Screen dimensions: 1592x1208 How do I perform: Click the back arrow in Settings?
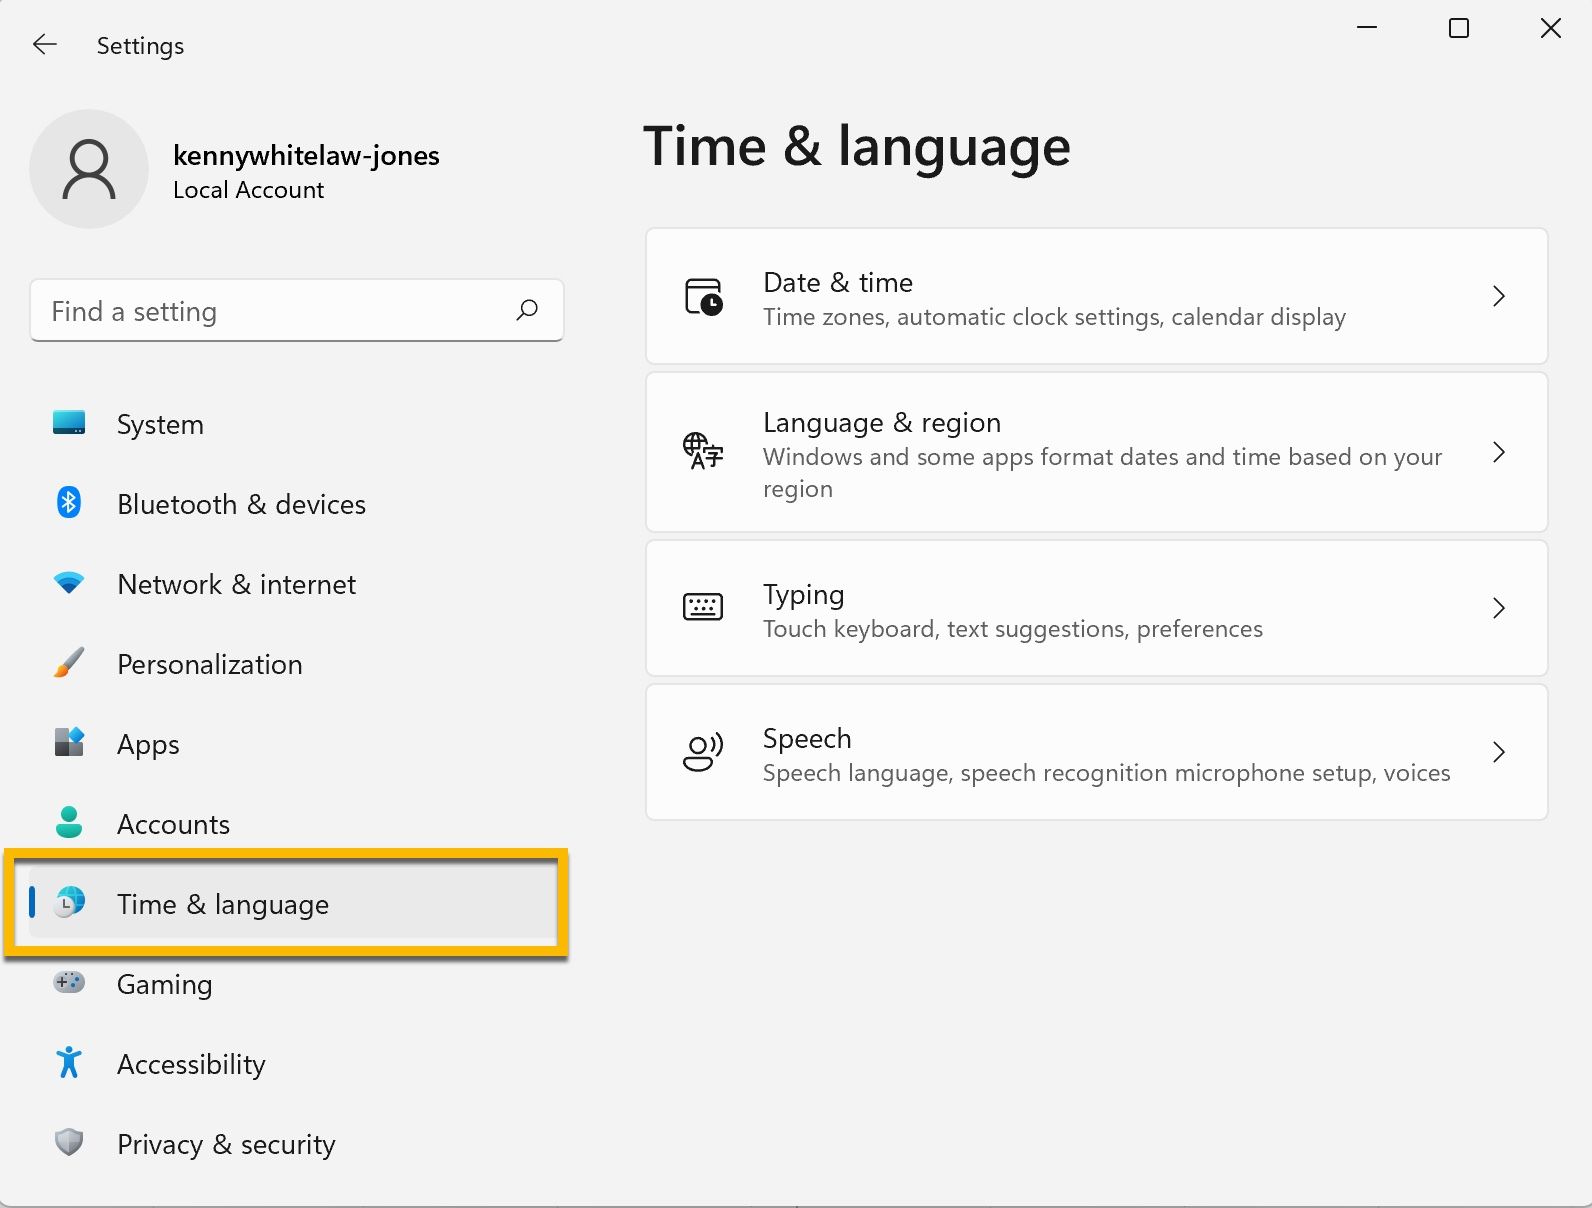click(45, 44)
